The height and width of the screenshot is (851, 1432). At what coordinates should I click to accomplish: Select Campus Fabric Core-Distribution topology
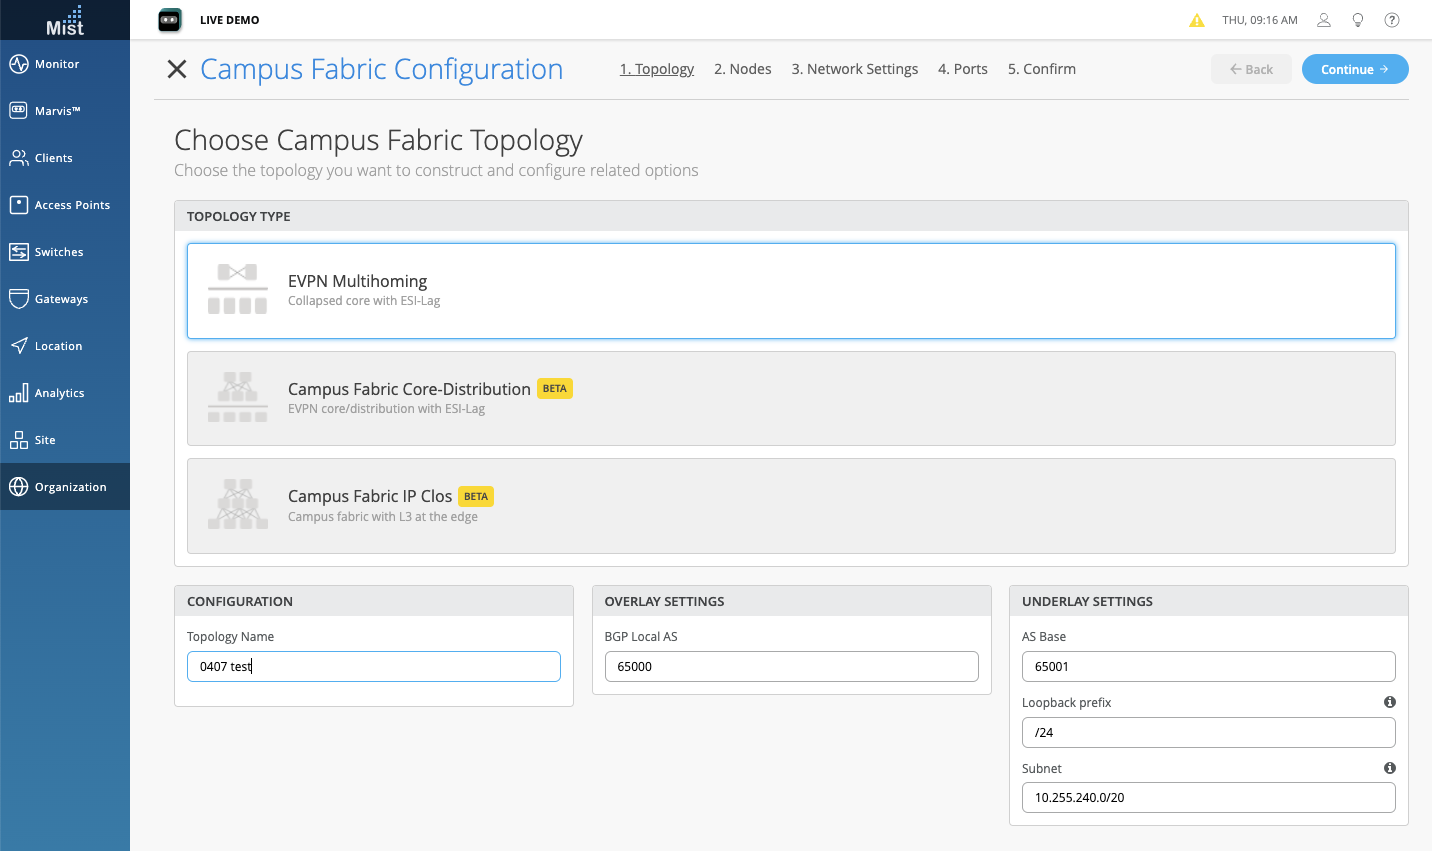[790, 398]
